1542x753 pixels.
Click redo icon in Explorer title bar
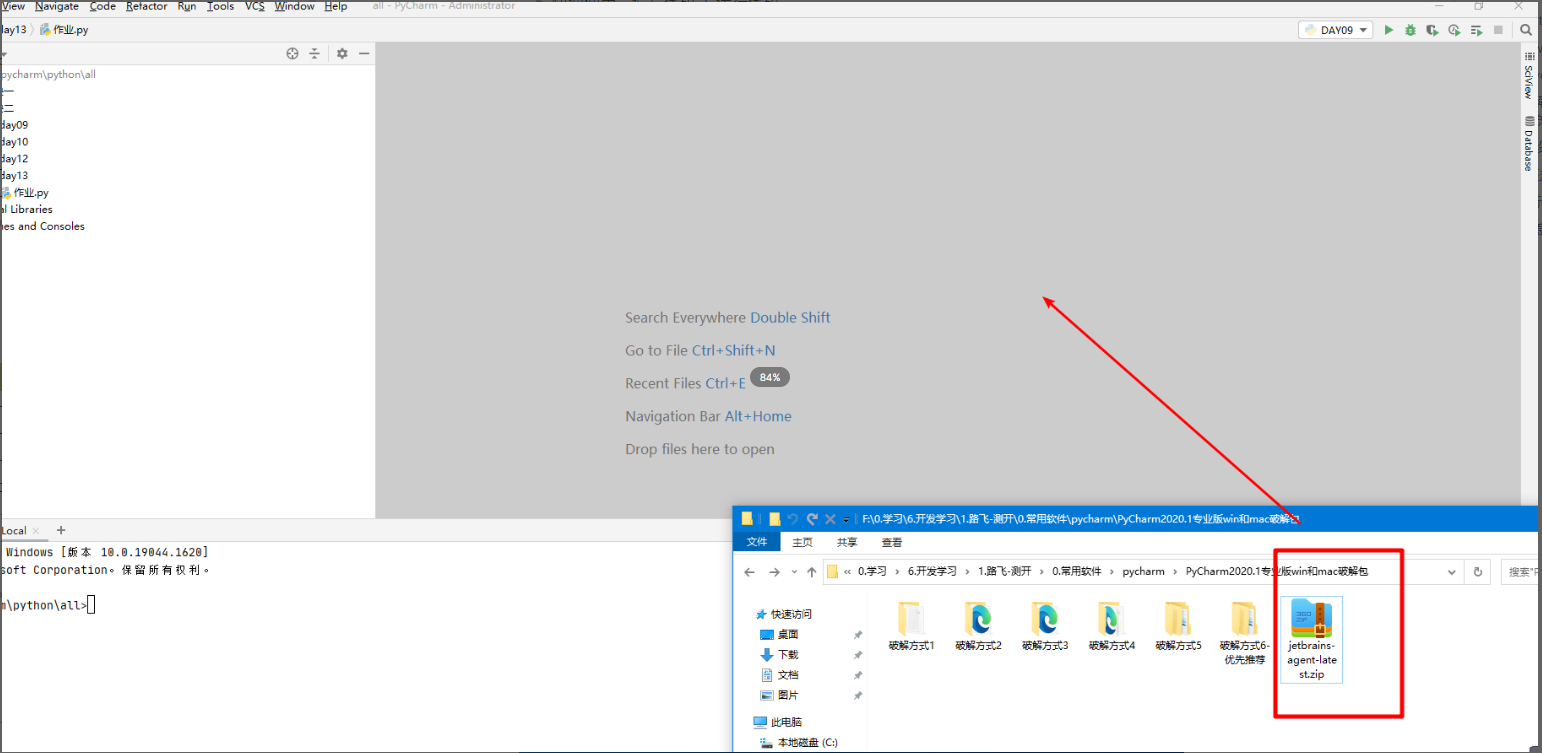[x=811, y=519]
